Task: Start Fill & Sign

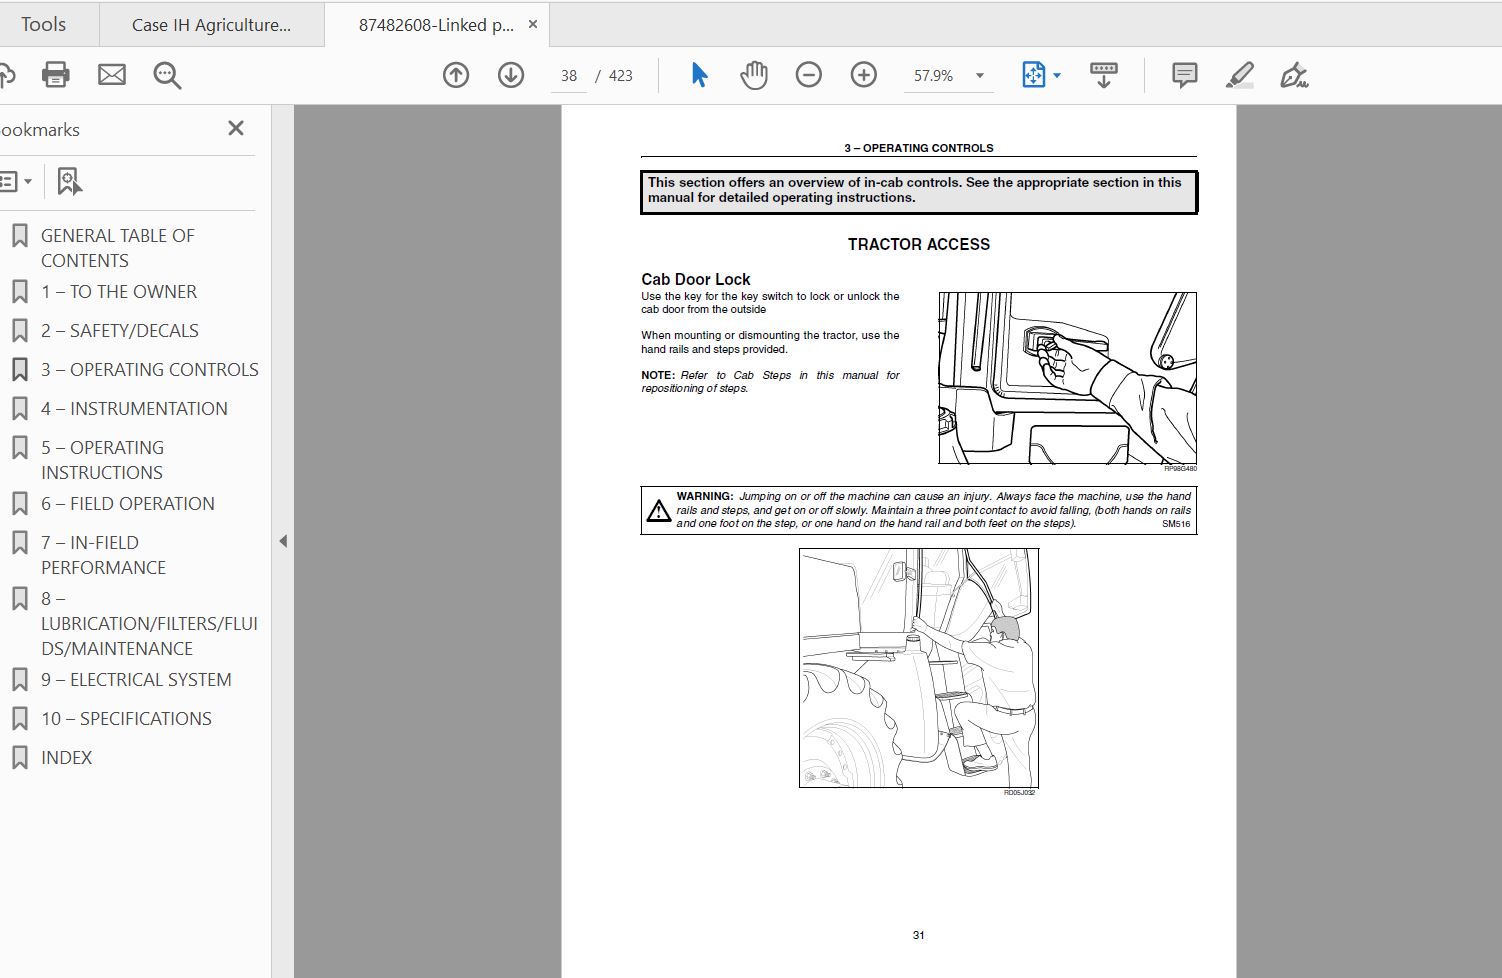Action: coord(1296,75)
